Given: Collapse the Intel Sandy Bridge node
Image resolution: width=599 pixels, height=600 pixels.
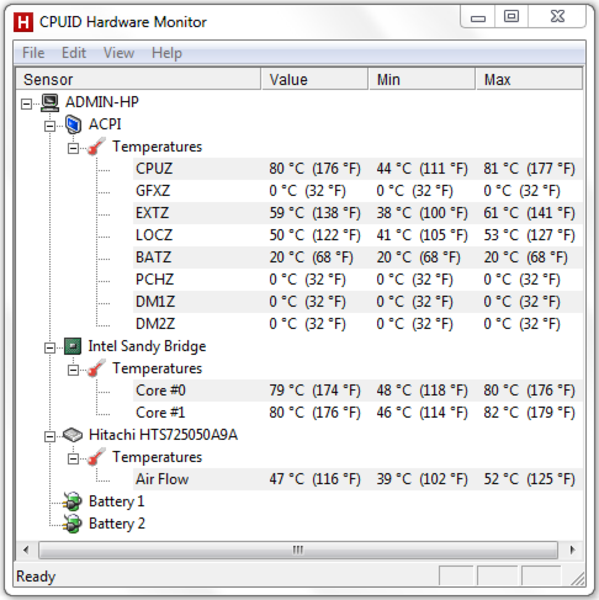Looking at the screenshot, I should click(x=50, y=348).
